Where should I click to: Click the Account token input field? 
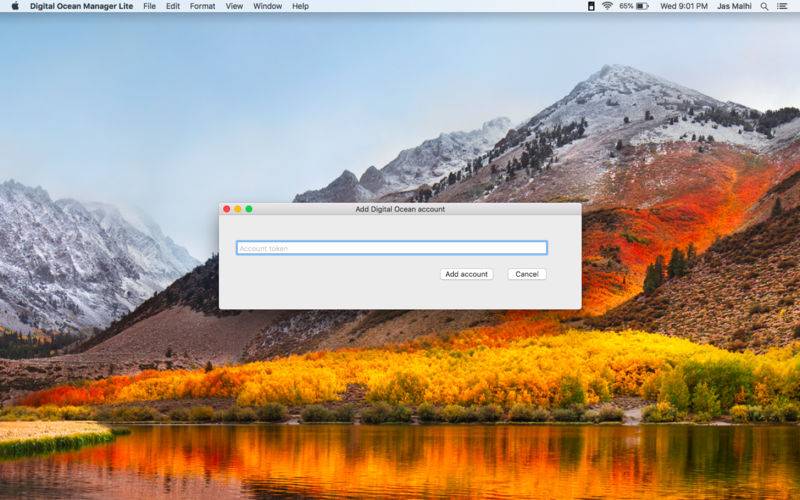pos(392,248)
